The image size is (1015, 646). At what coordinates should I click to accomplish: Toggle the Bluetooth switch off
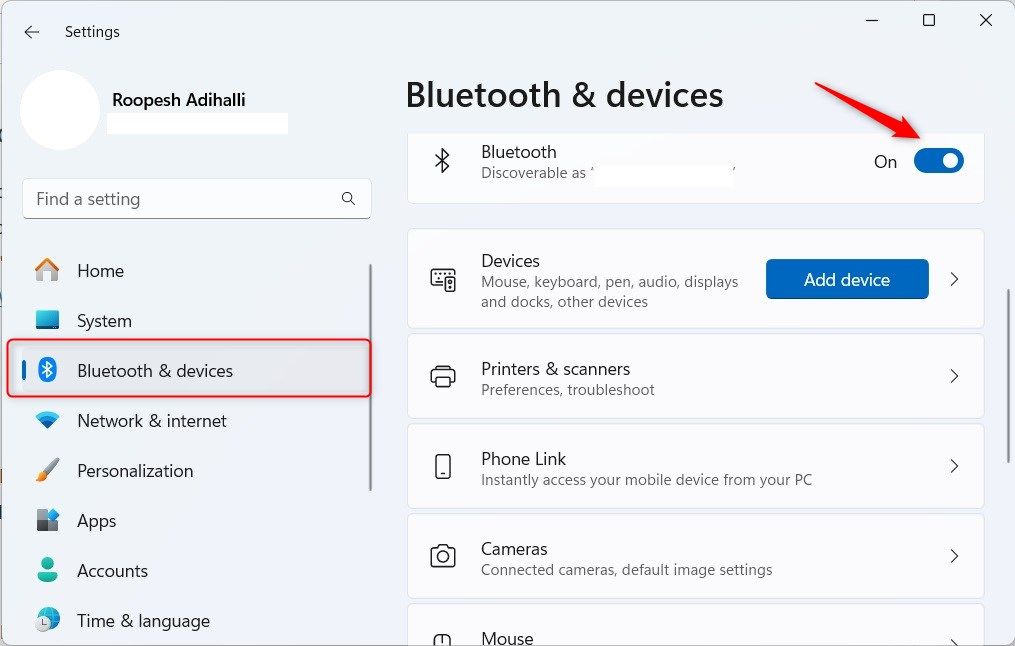tap(938, 160)
